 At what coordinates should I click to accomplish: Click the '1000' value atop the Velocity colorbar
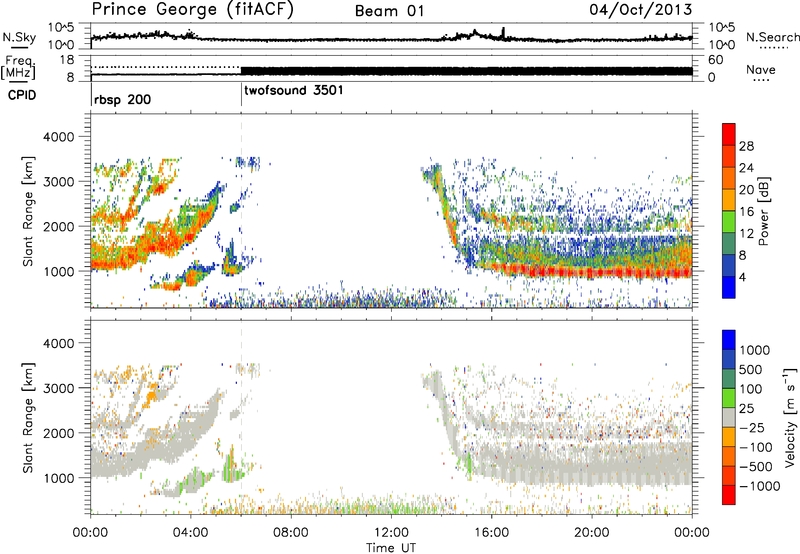click(x=755, y=350)
